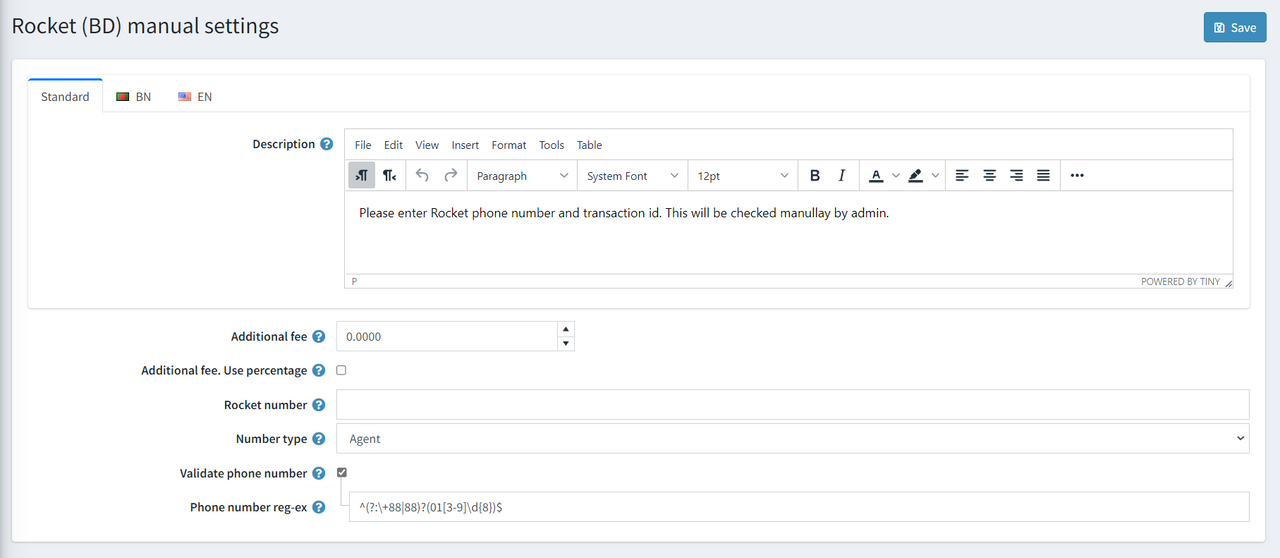Click help icon for Additional fee percentage

pos(318,370)
